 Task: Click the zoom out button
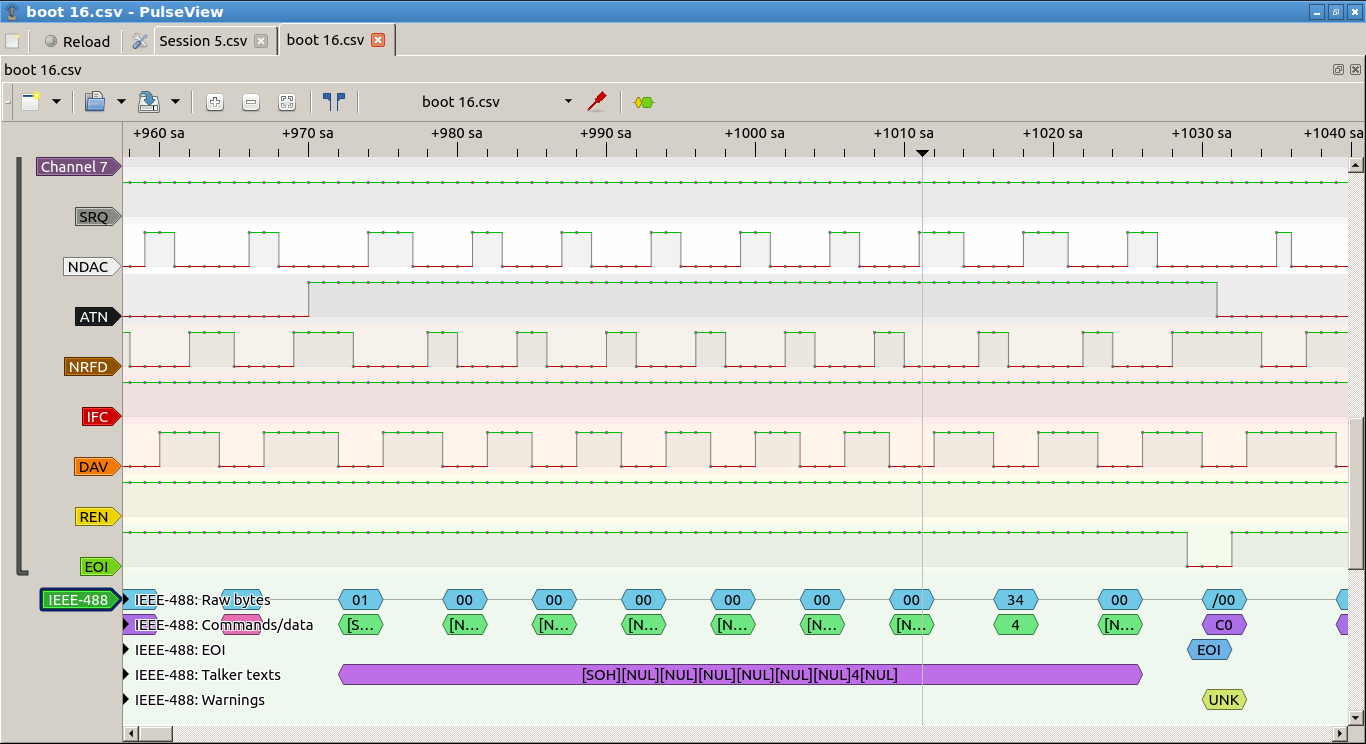click(x=251, y=102)
